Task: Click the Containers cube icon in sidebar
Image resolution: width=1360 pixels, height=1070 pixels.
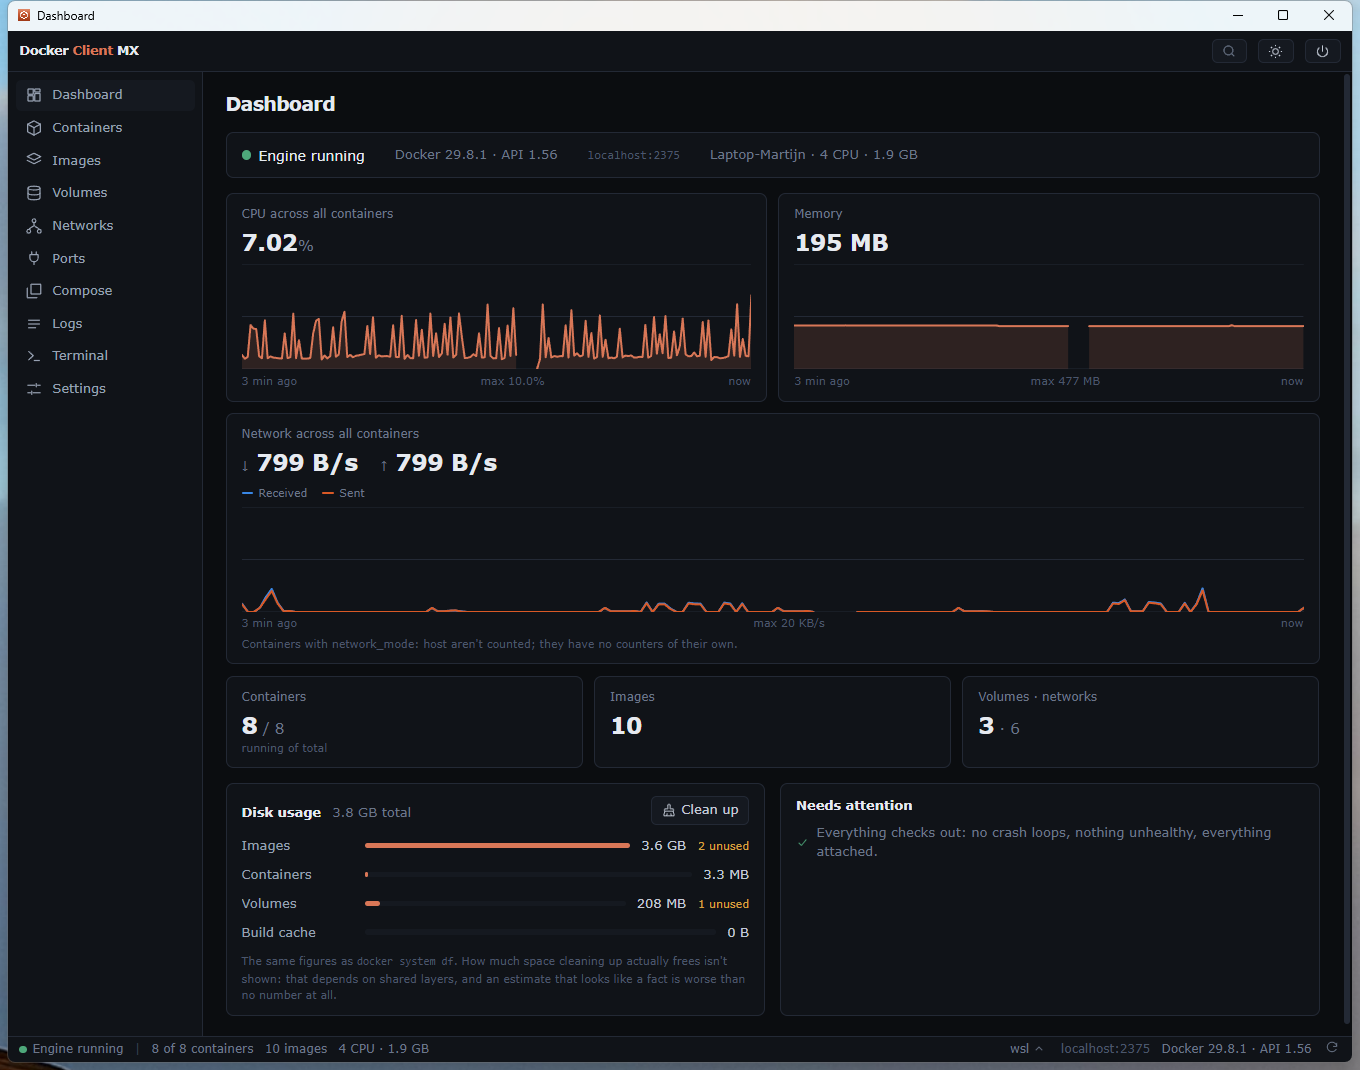Action: tap(34, 128)
